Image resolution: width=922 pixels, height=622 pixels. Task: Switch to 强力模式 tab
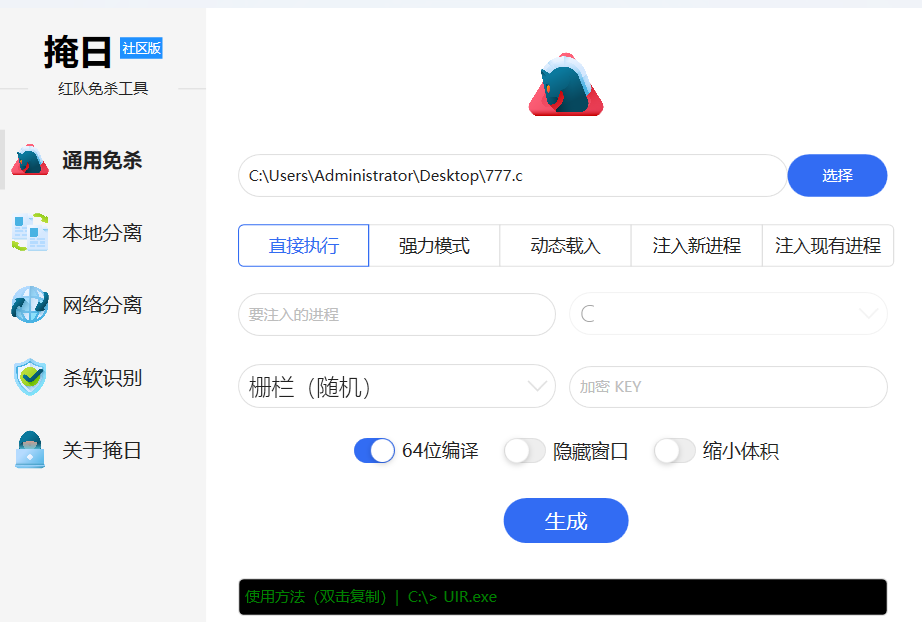pyautogui.click(x=434, y=245)
